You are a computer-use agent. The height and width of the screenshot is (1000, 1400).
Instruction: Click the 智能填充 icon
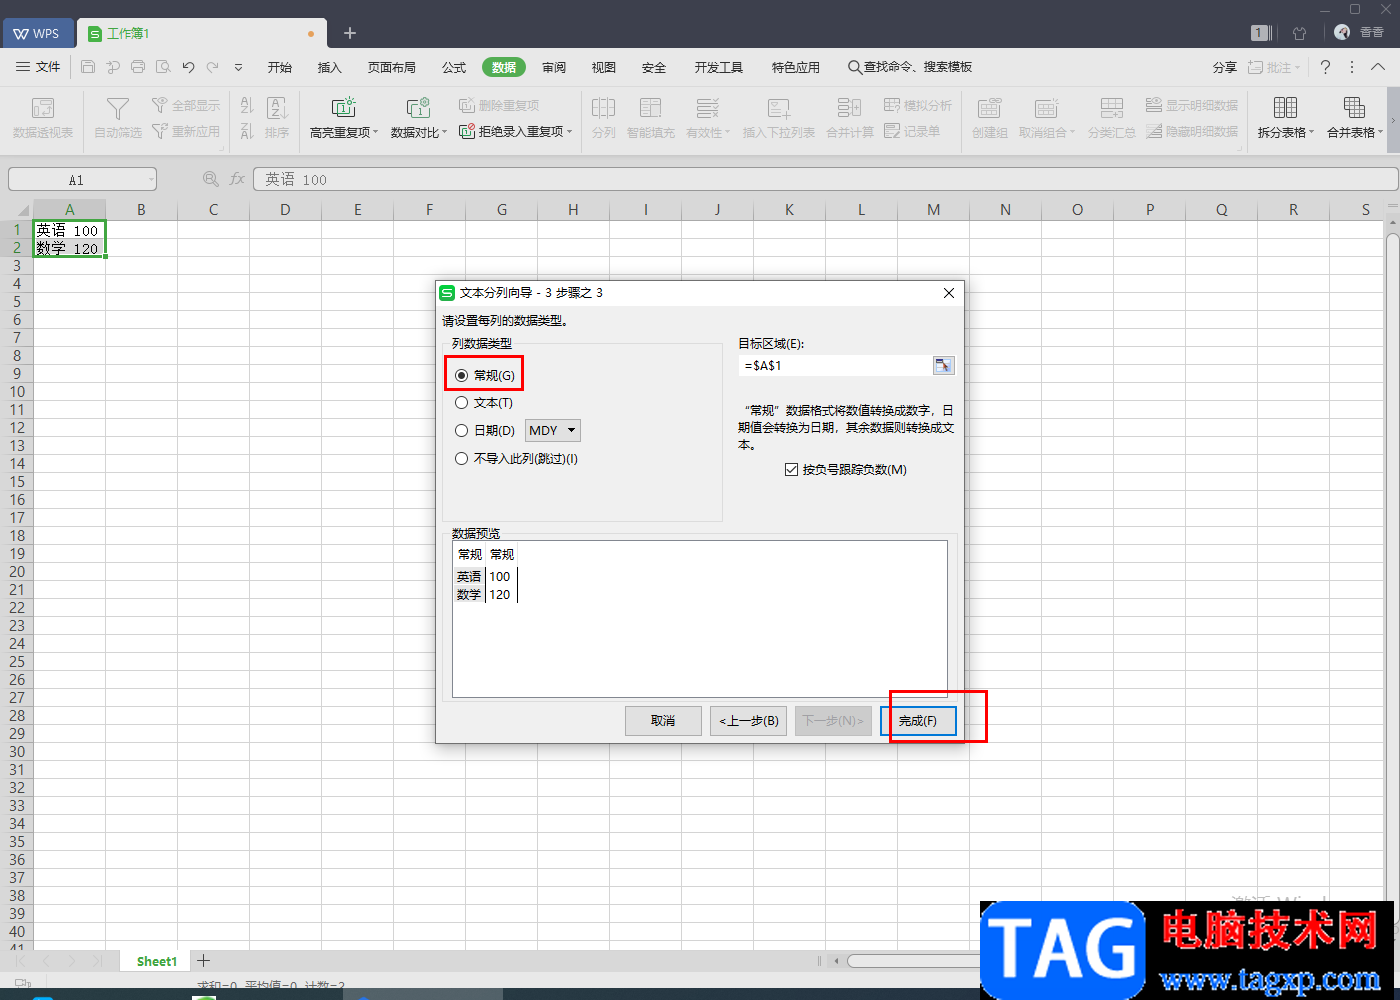point(651,108)
